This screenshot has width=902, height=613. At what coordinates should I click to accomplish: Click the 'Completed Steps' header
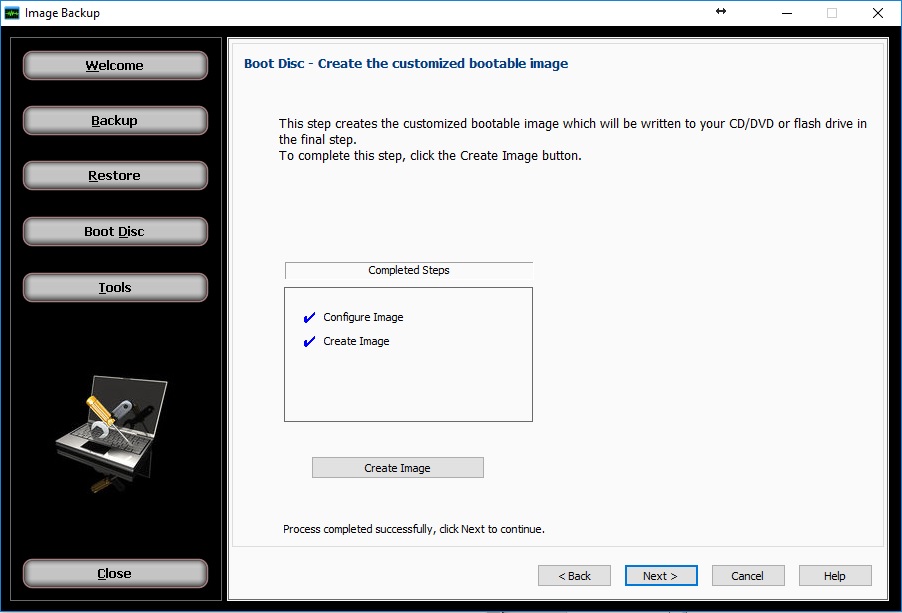pyautogui.click(x=409, y=270)
